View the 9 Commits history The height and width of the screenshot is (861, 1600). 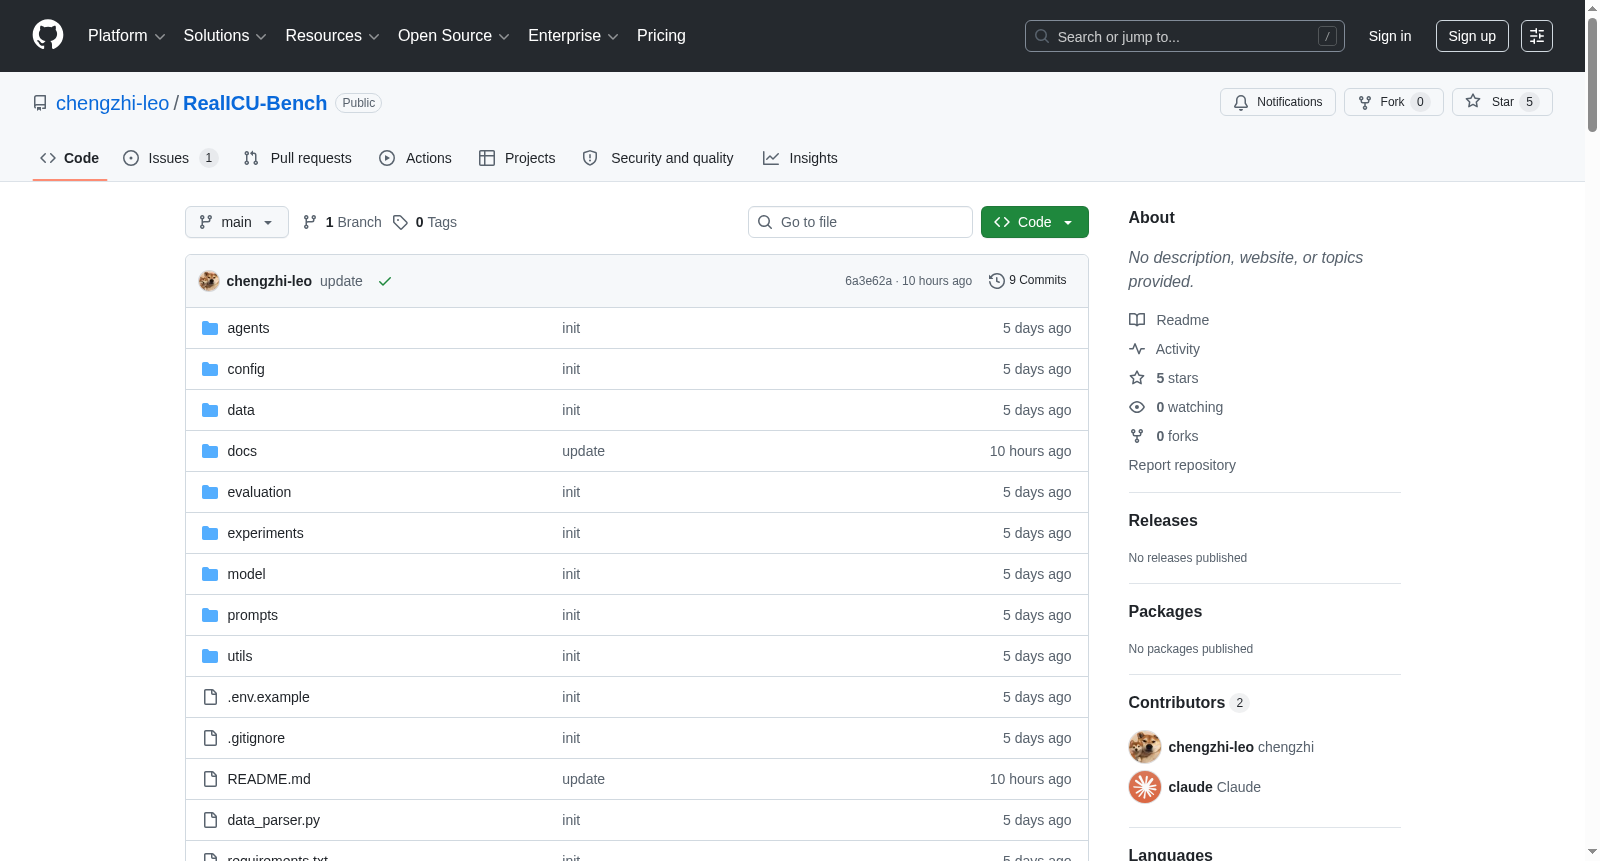pyautogui.click(x=1028, y=281)
